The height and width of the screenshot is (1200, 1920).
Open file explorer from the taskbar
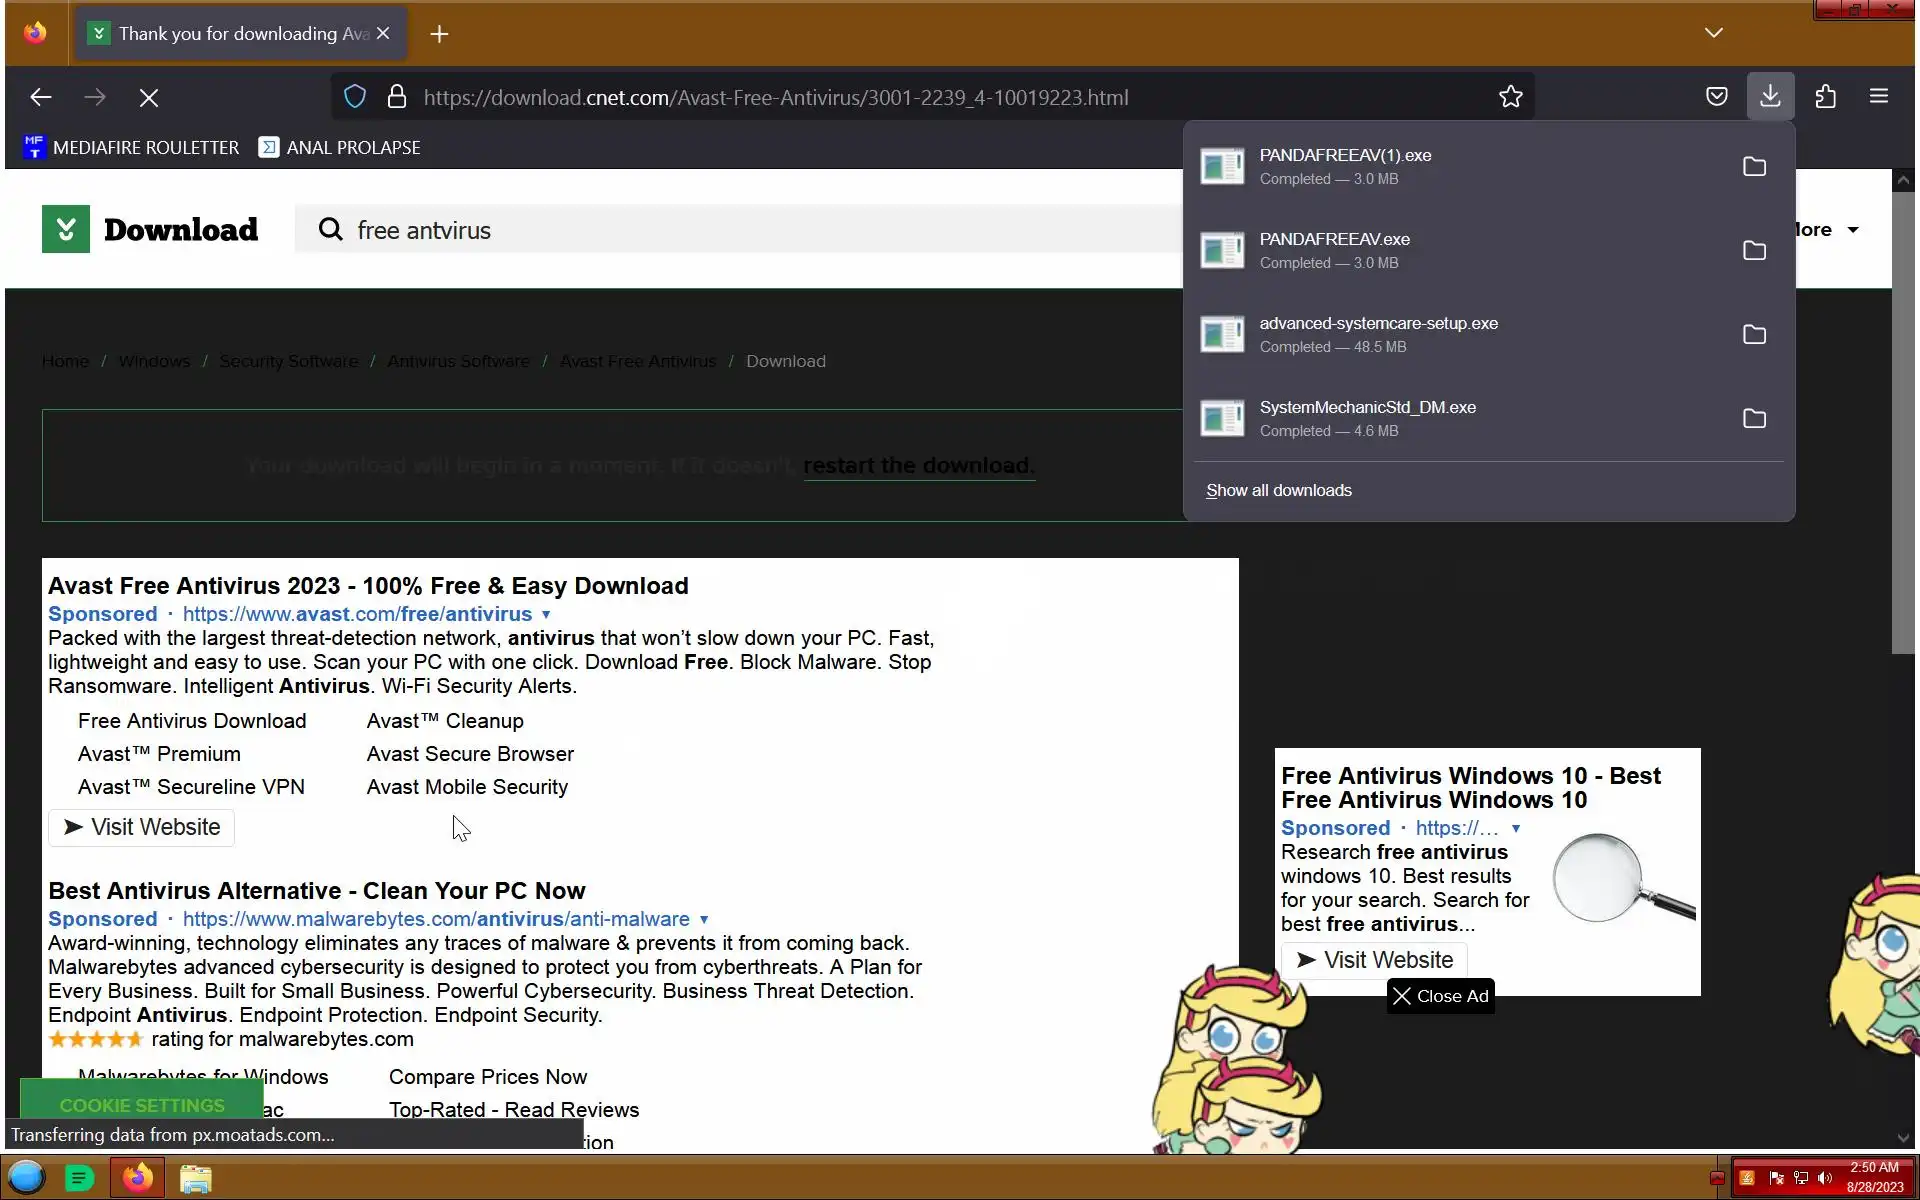pyautogui.click(x=196, y=1179)
